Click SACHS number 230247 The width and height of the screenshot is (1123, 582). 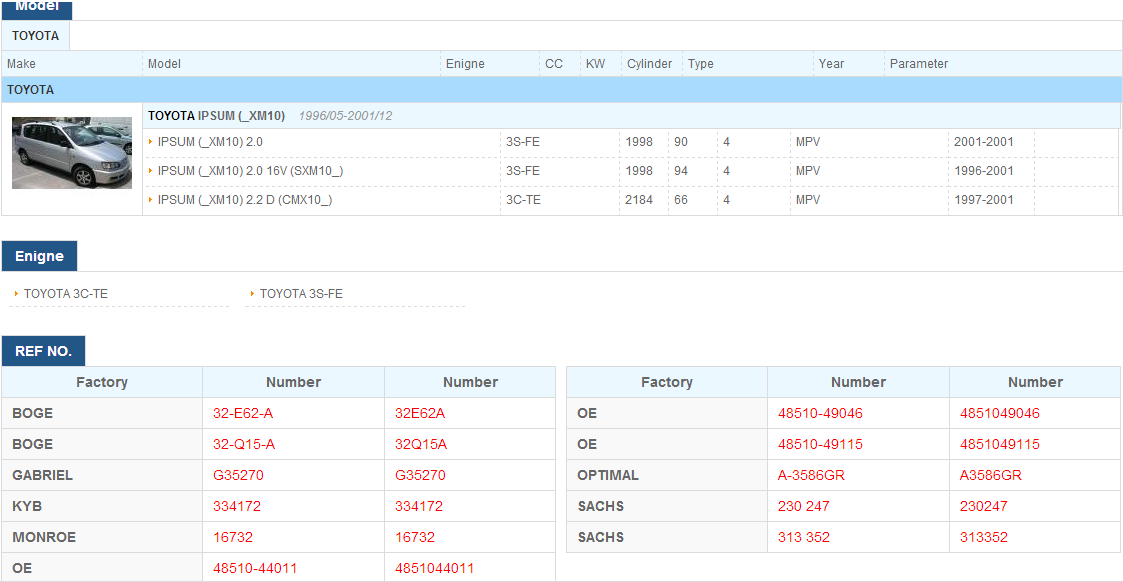tap(983, 506)
